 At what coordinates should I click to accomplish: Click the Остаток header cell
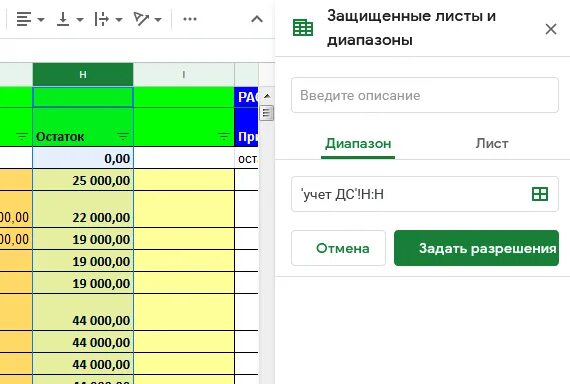[x=83, y=127]
